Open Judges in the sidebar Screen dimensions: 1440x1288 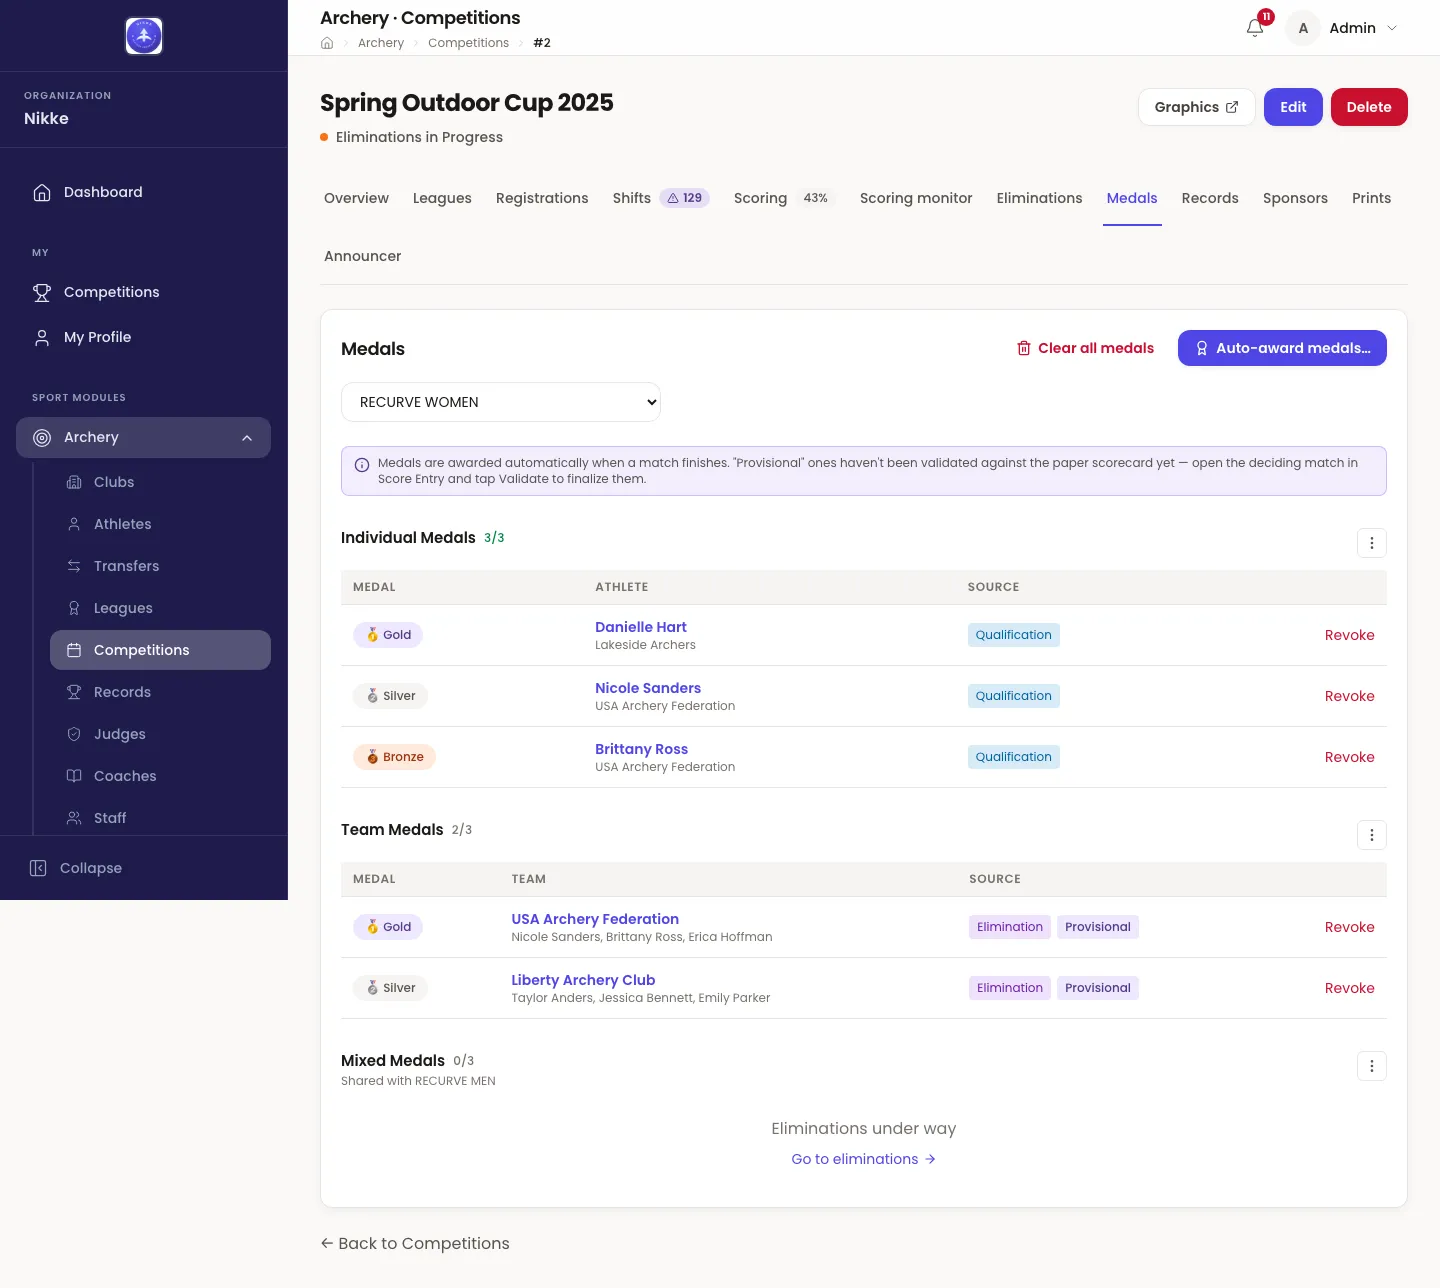click(120, 734)
